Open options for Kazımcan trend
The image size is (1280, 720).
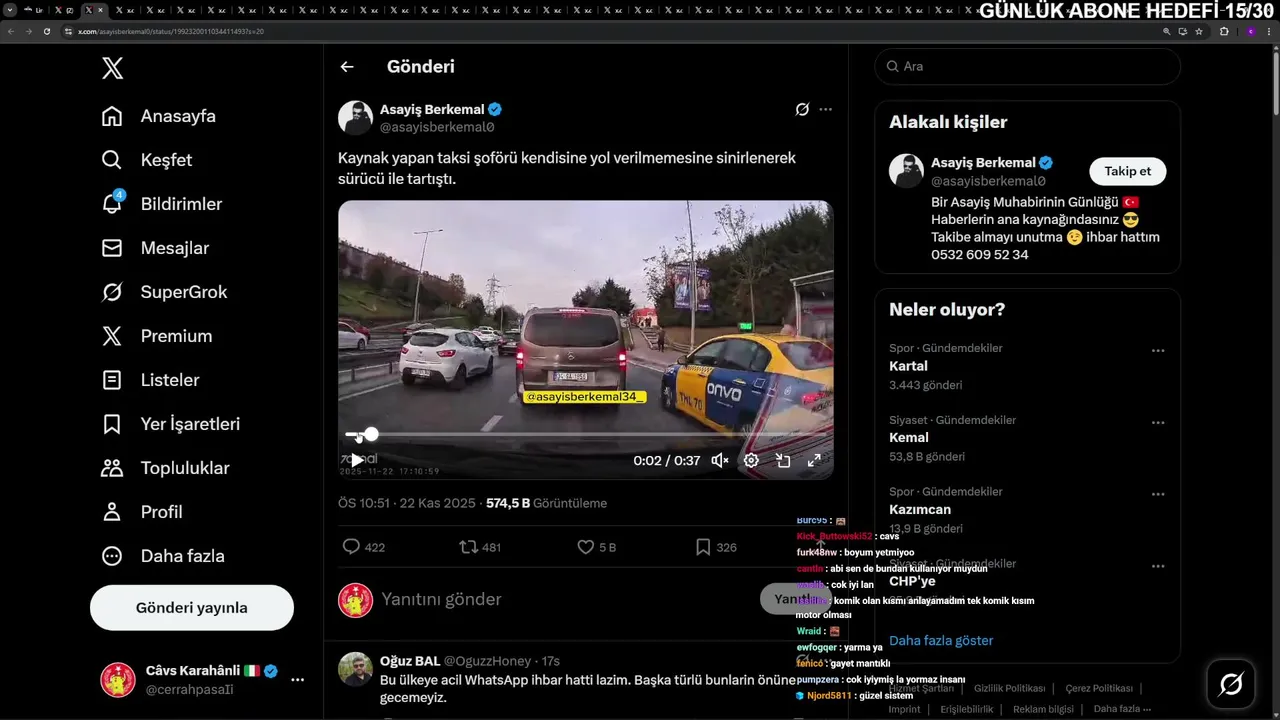[x=1158, y=495]
